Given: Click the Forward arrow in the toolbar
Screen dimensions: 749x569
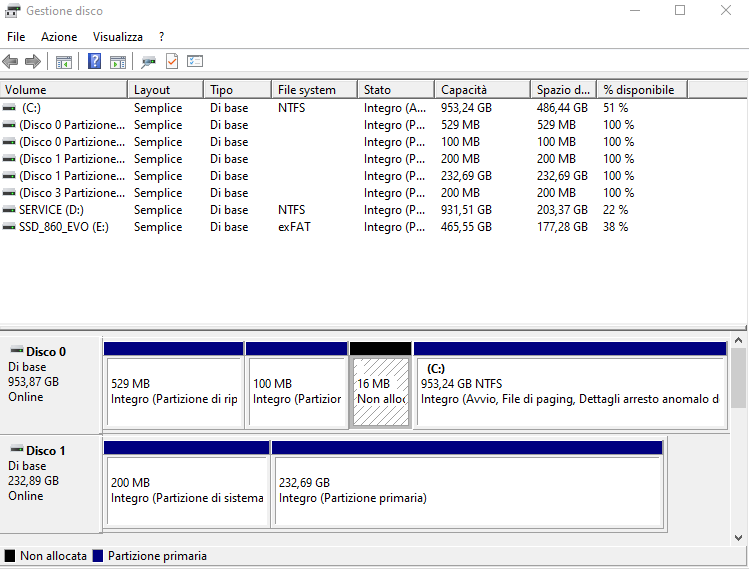Looking at the screenshot, I should pos(32,62).
